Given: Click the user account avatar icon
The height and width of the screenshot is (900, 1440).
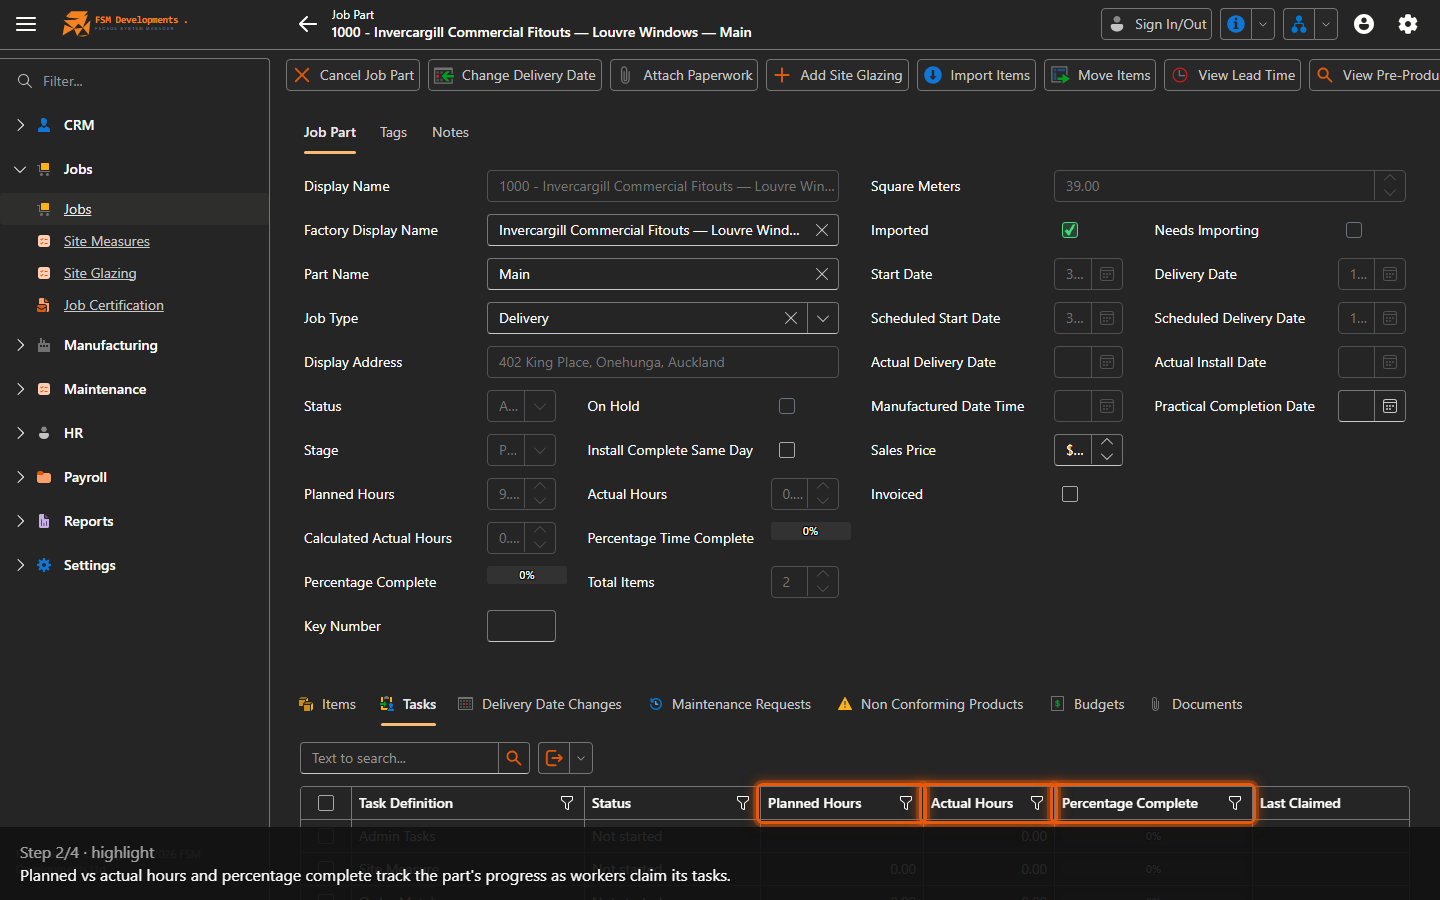Looking at the screenshot, I should pos(1364,24).
